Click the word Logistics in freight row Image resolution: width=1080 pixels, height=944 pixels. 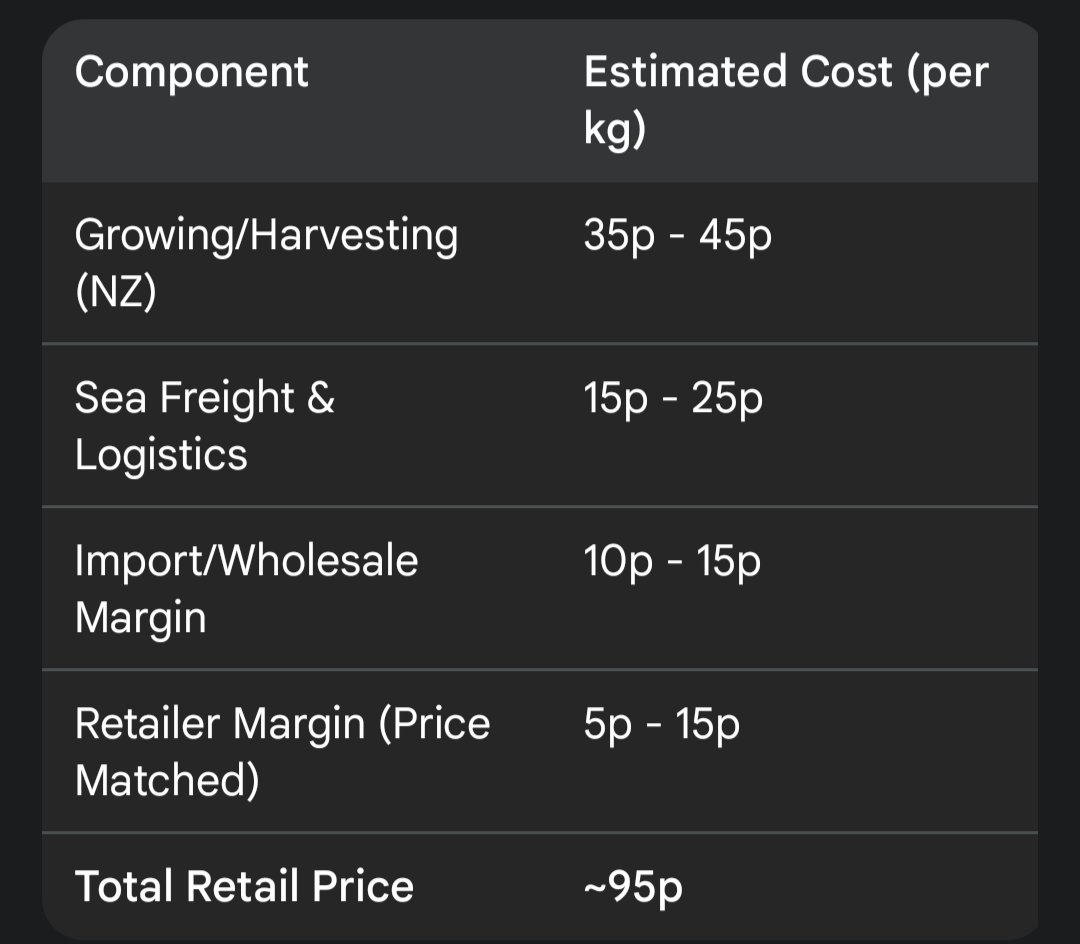161,455
